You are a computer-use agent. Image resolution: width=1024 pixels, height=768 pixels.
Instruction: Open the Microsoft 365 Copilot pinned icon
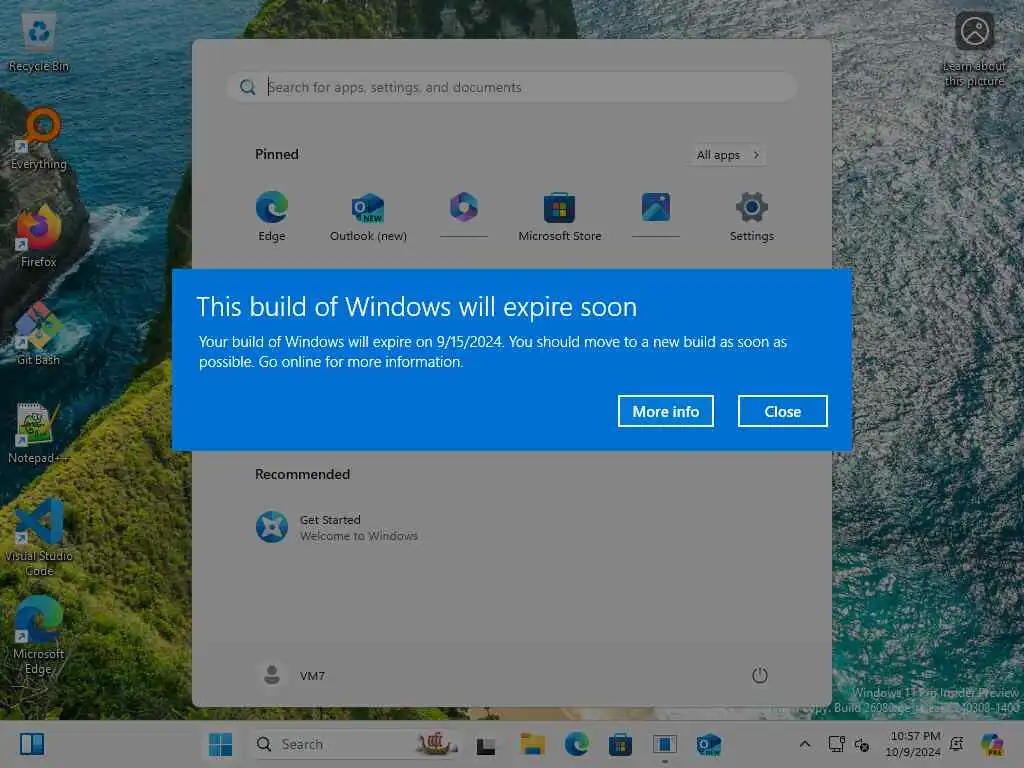(x=464, y=208)
